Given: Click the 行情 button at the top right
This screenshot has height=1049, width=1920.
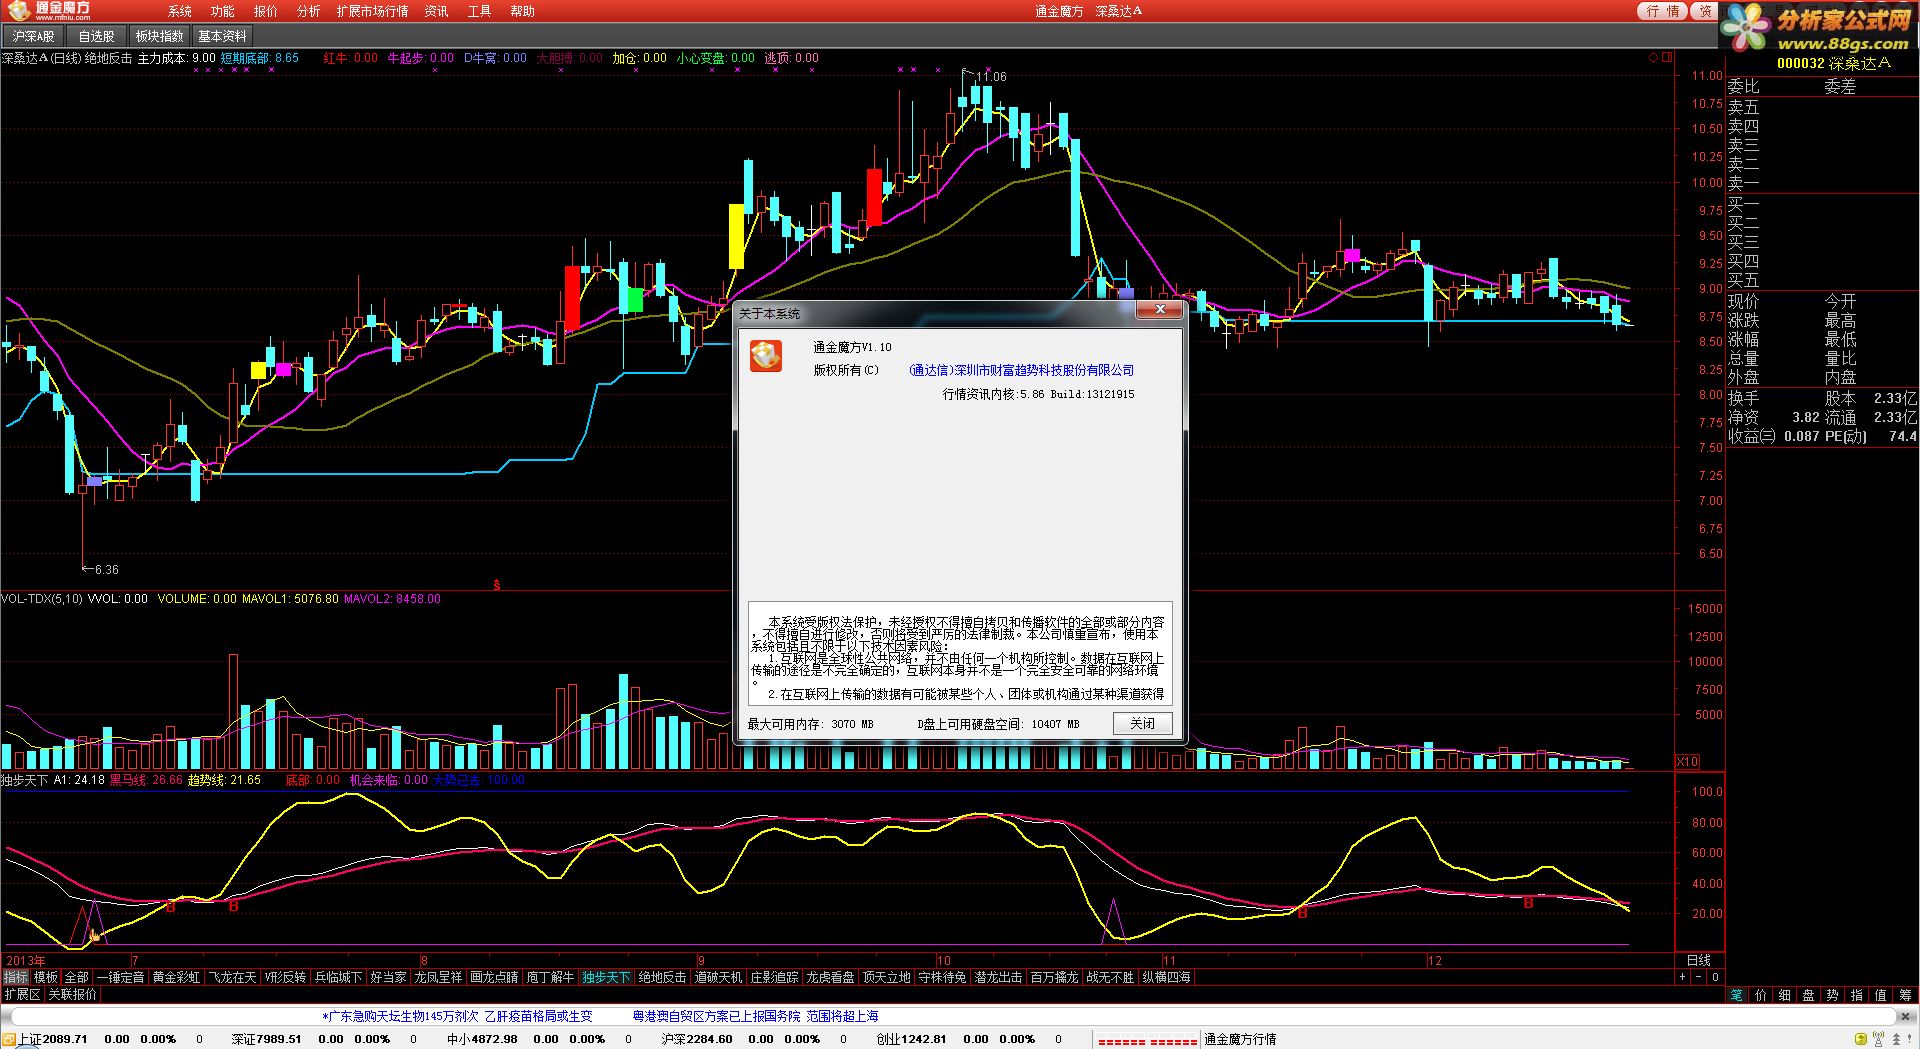Looking at the screenshot, I should click(x=1663, y=11).
